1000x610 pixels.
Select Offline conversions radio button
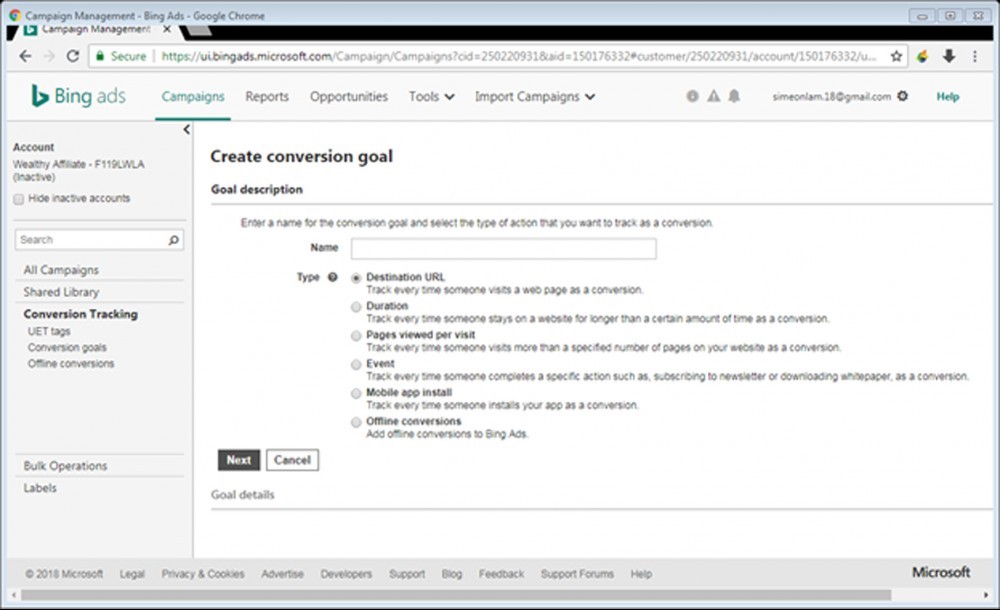(x=356, y=422)
